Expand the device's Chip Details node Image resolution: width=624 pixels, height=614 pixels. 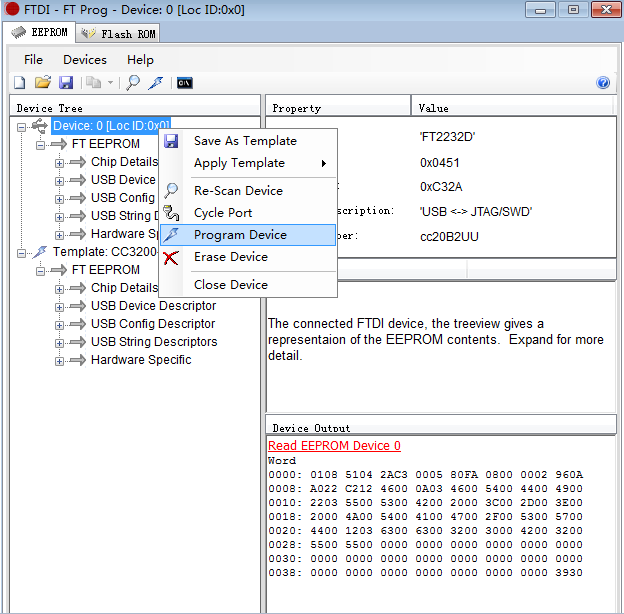(59, 163)
